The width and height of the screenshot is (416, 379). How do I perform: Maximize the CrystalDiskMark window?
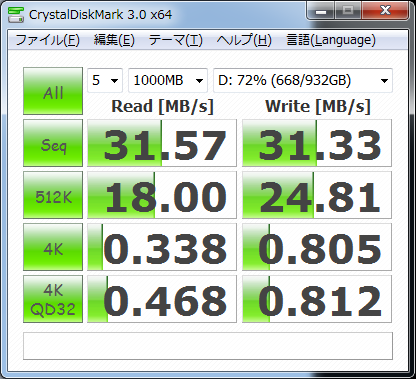(x=348, y=11)
